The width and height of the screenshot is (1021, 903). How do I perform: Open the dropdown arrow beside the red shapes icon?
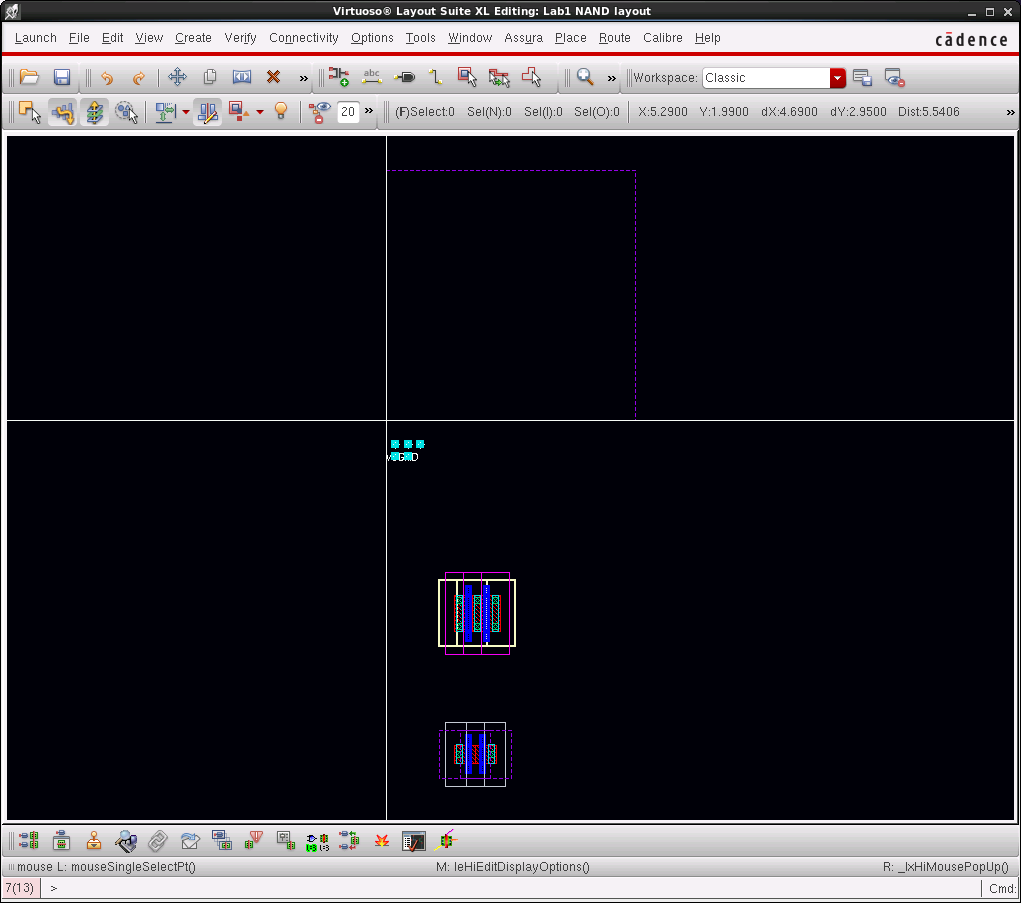pyautogui.click(x=259, y=112)
